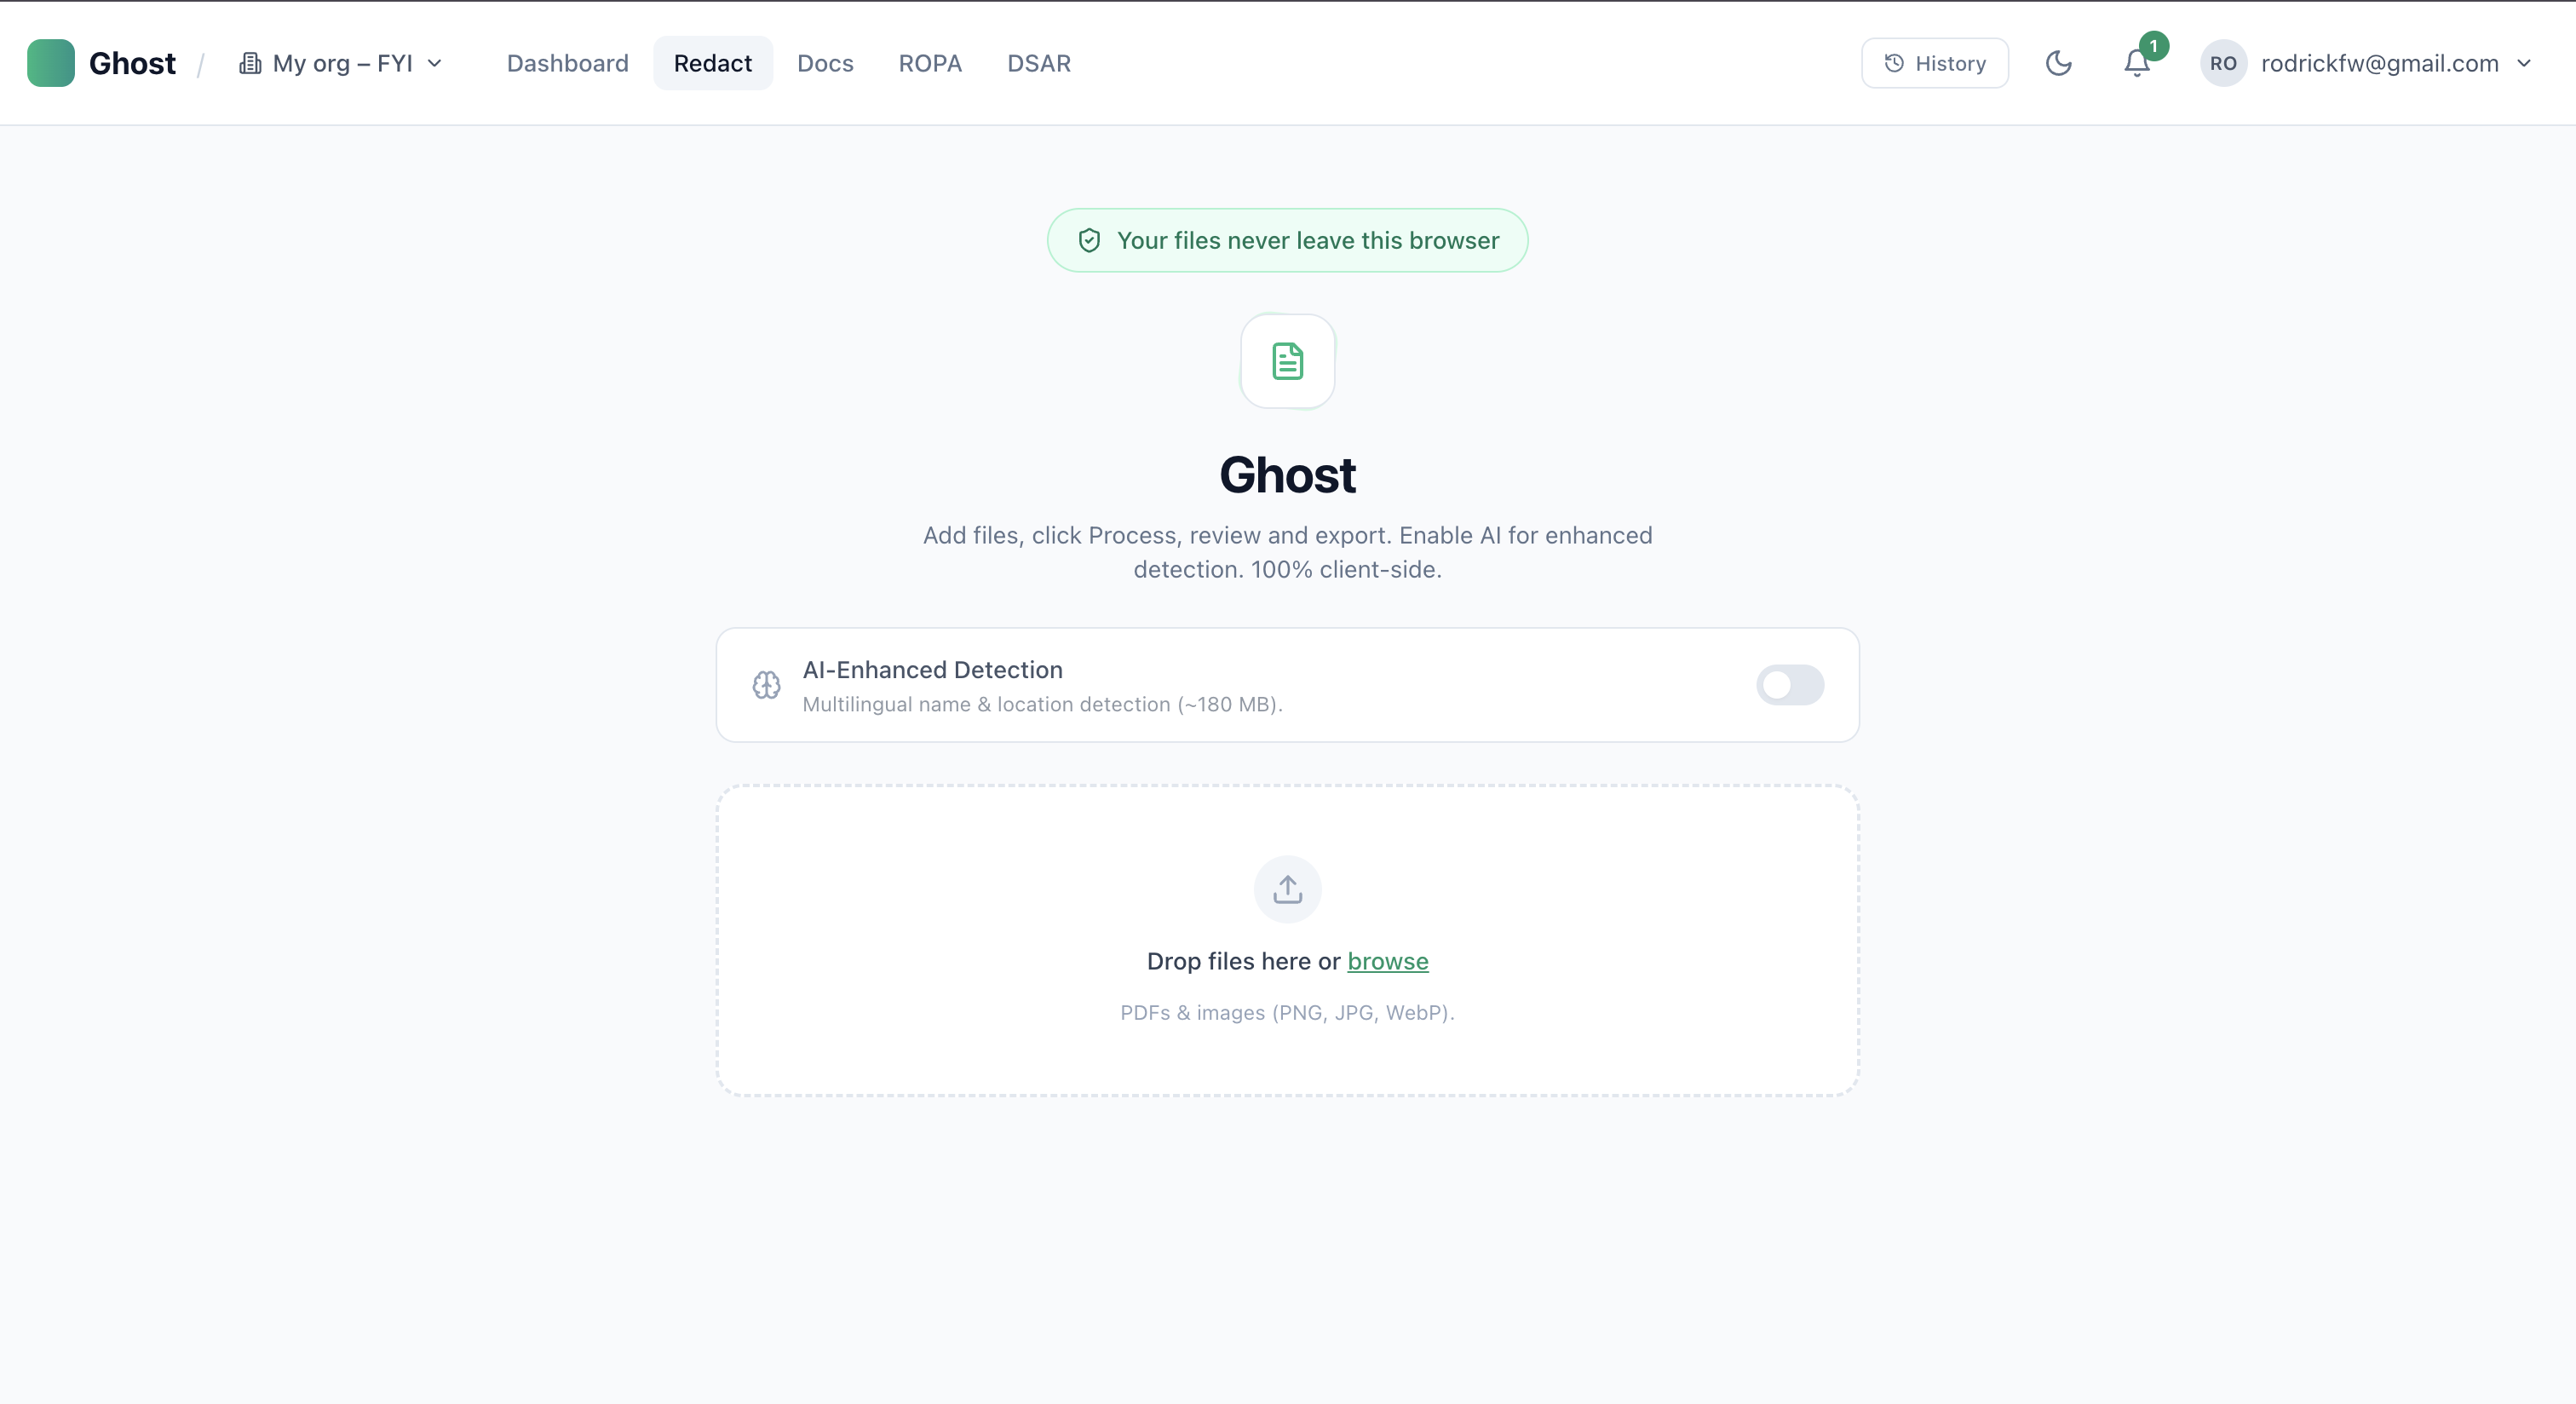Enable the AI-Enhanced Detection toggle
The height and width of the screenshot is (1404, 2576).
click(1789, 685)
